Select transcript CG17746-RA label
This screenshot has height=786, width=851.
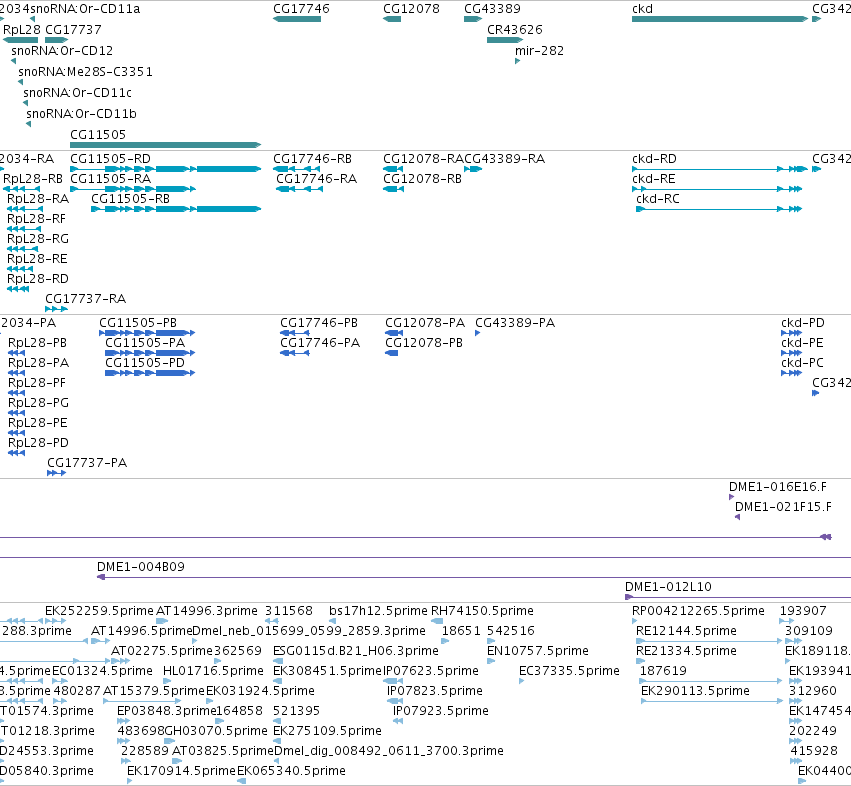[x=316, y=179]
